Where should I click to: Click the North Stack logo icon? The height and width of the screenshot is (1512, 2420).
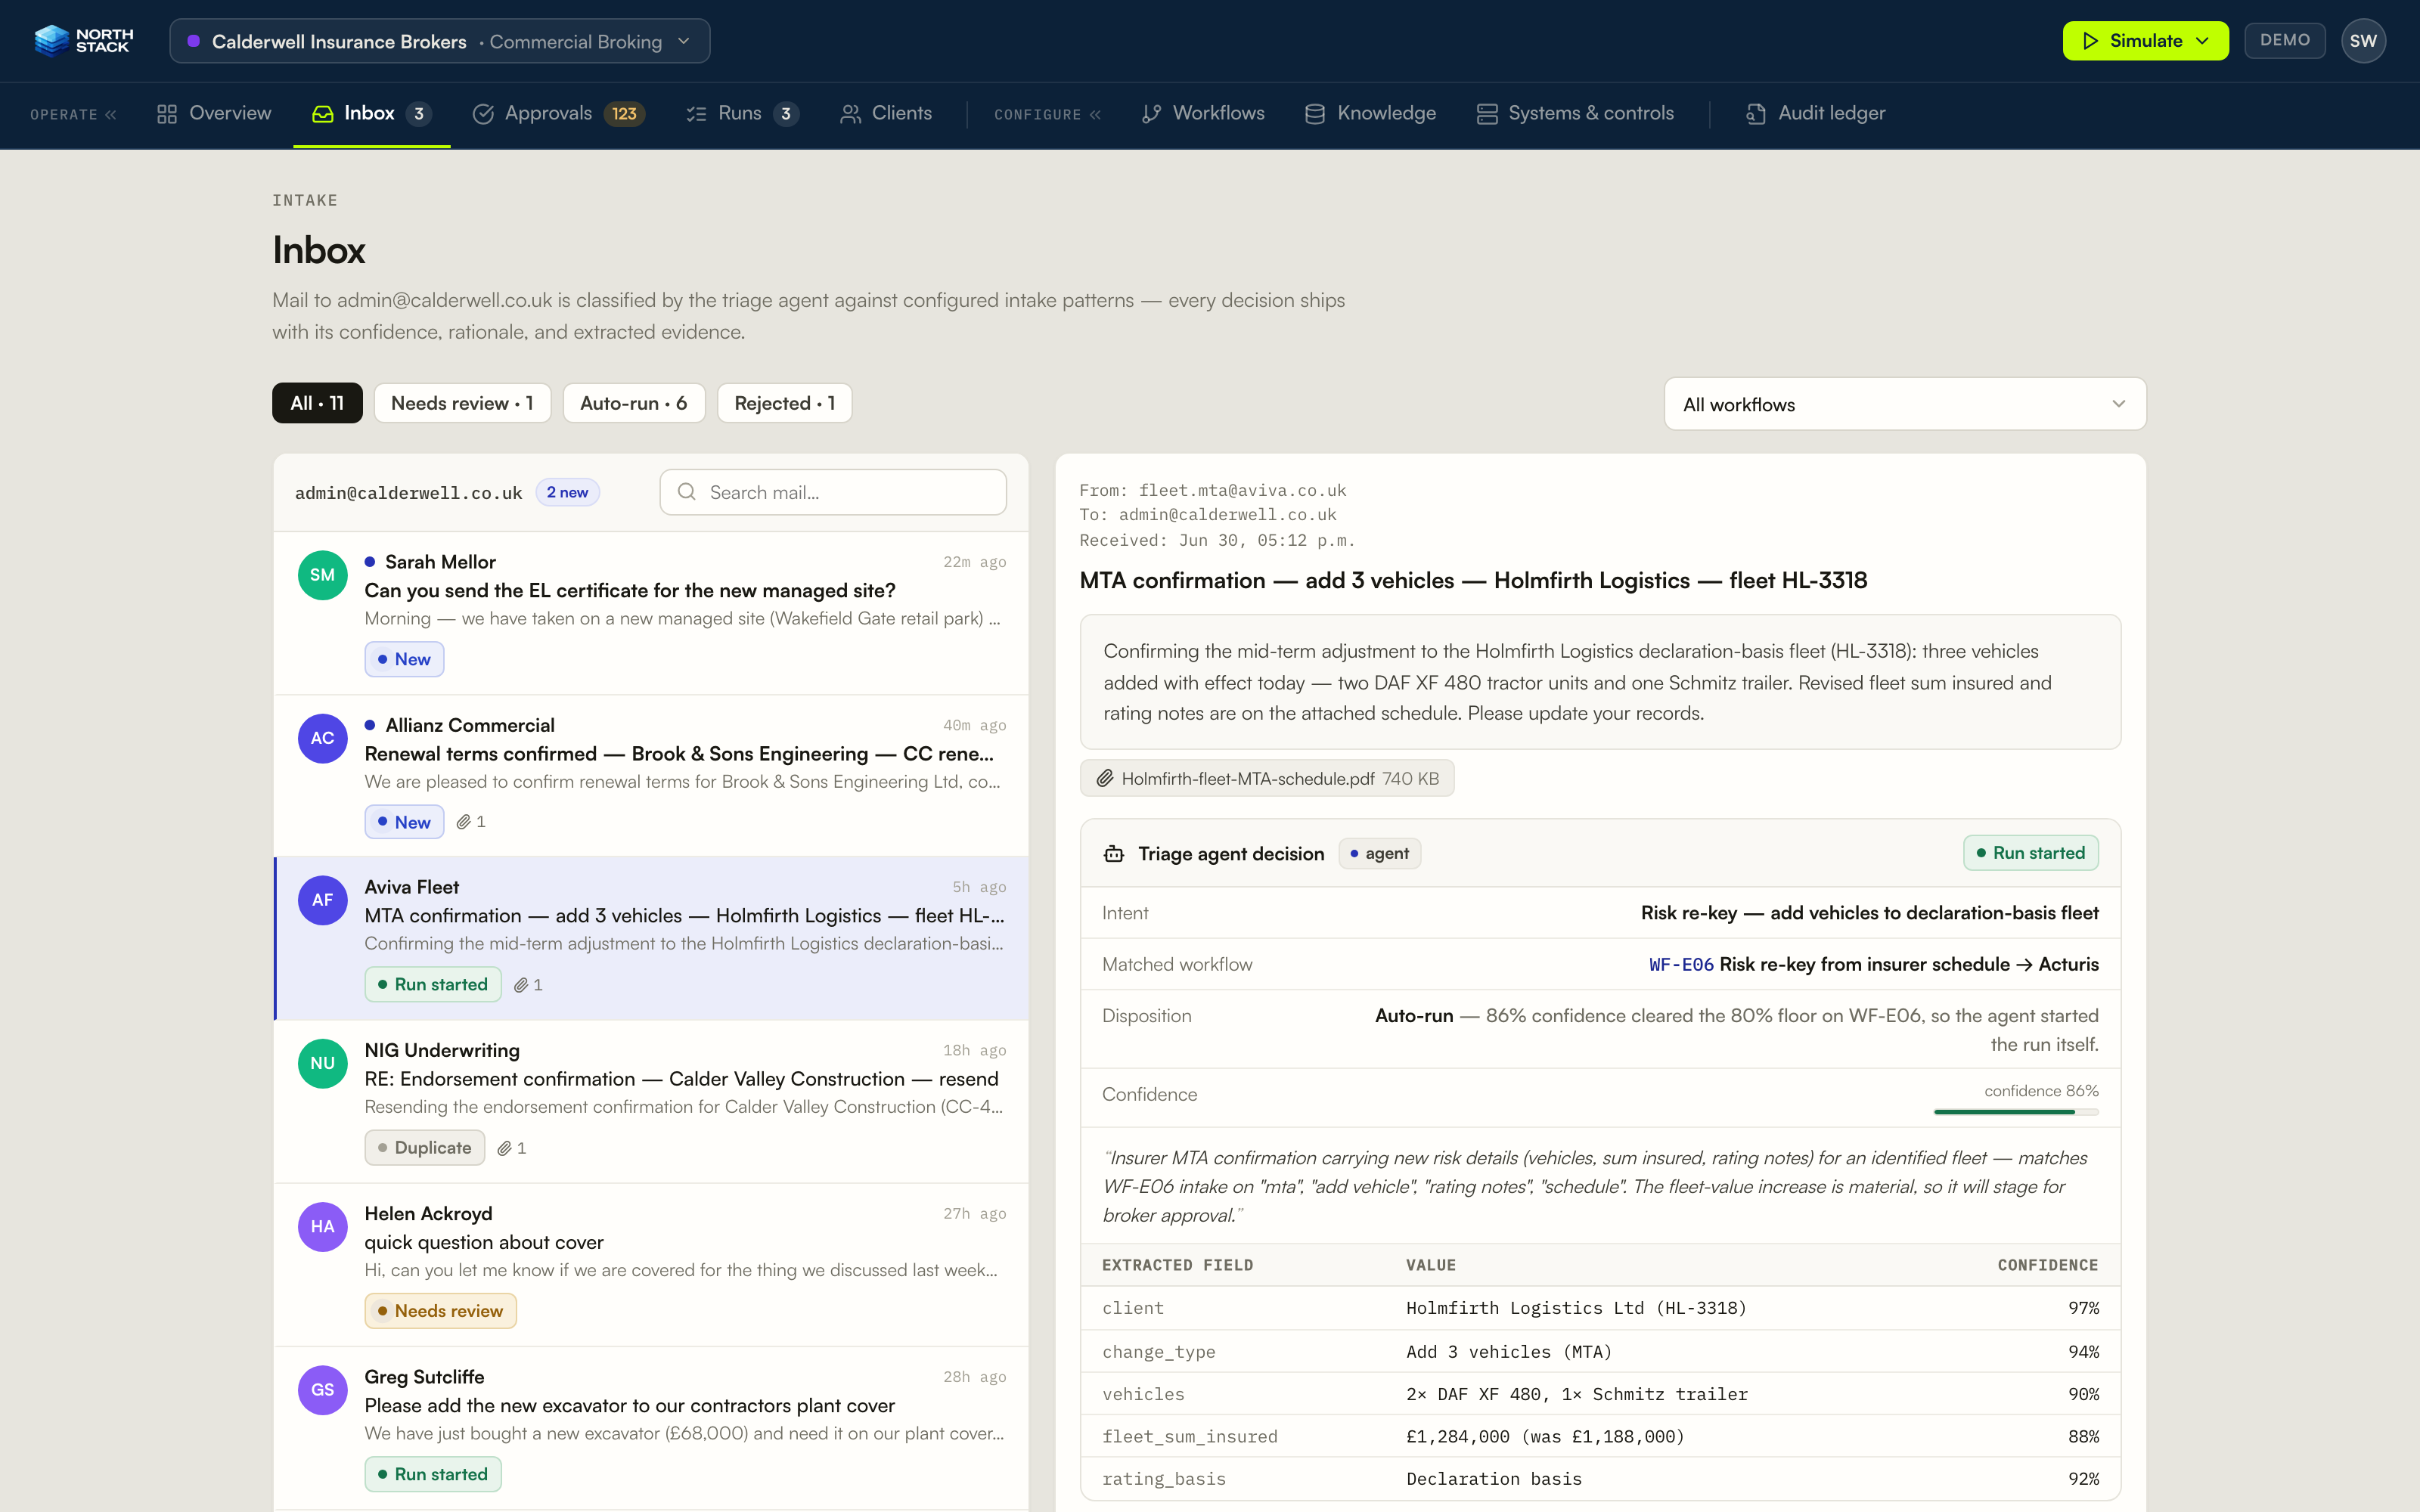pyautogui.click(x=52, y=41)
